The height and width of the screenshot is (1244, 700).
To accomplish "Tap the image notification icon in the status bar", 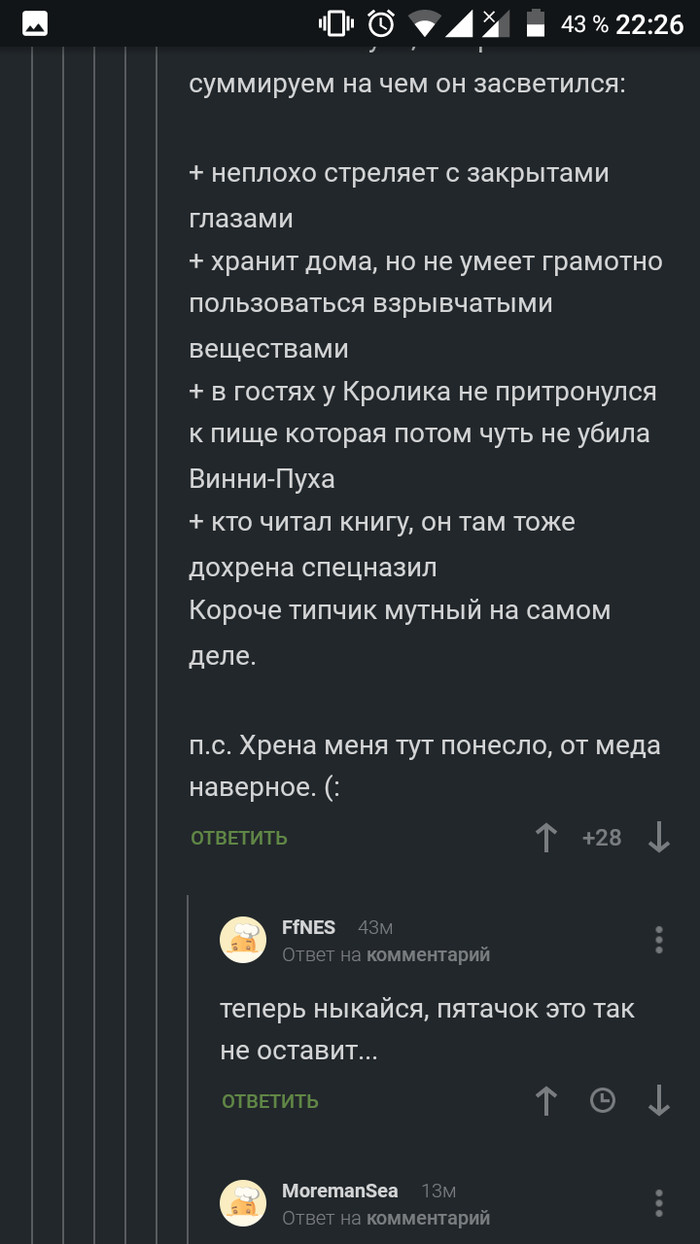I will [35, 24].
